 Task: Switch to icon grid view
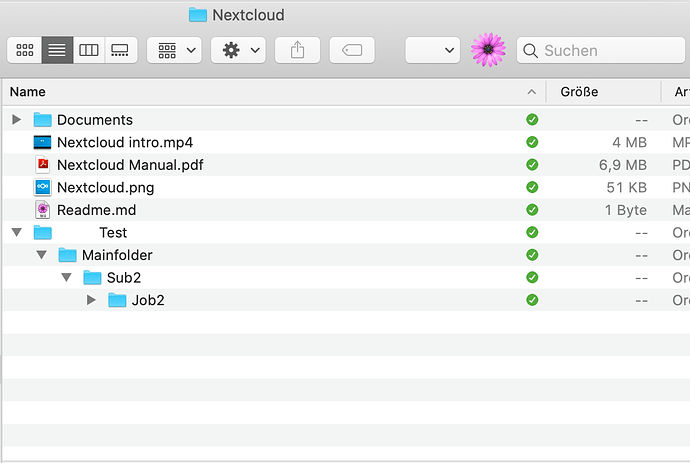coord(25,50)
